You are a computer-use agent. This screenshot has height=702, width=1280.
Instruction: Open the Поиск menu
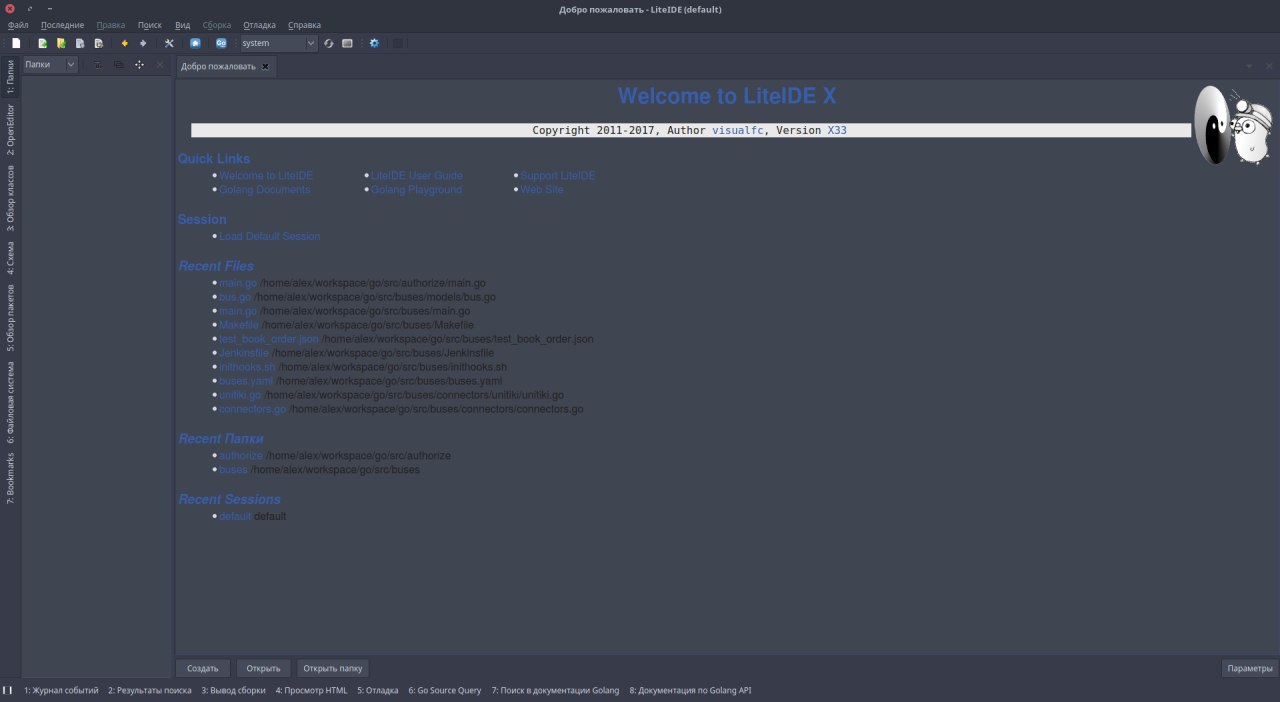[x=150, y=24]
